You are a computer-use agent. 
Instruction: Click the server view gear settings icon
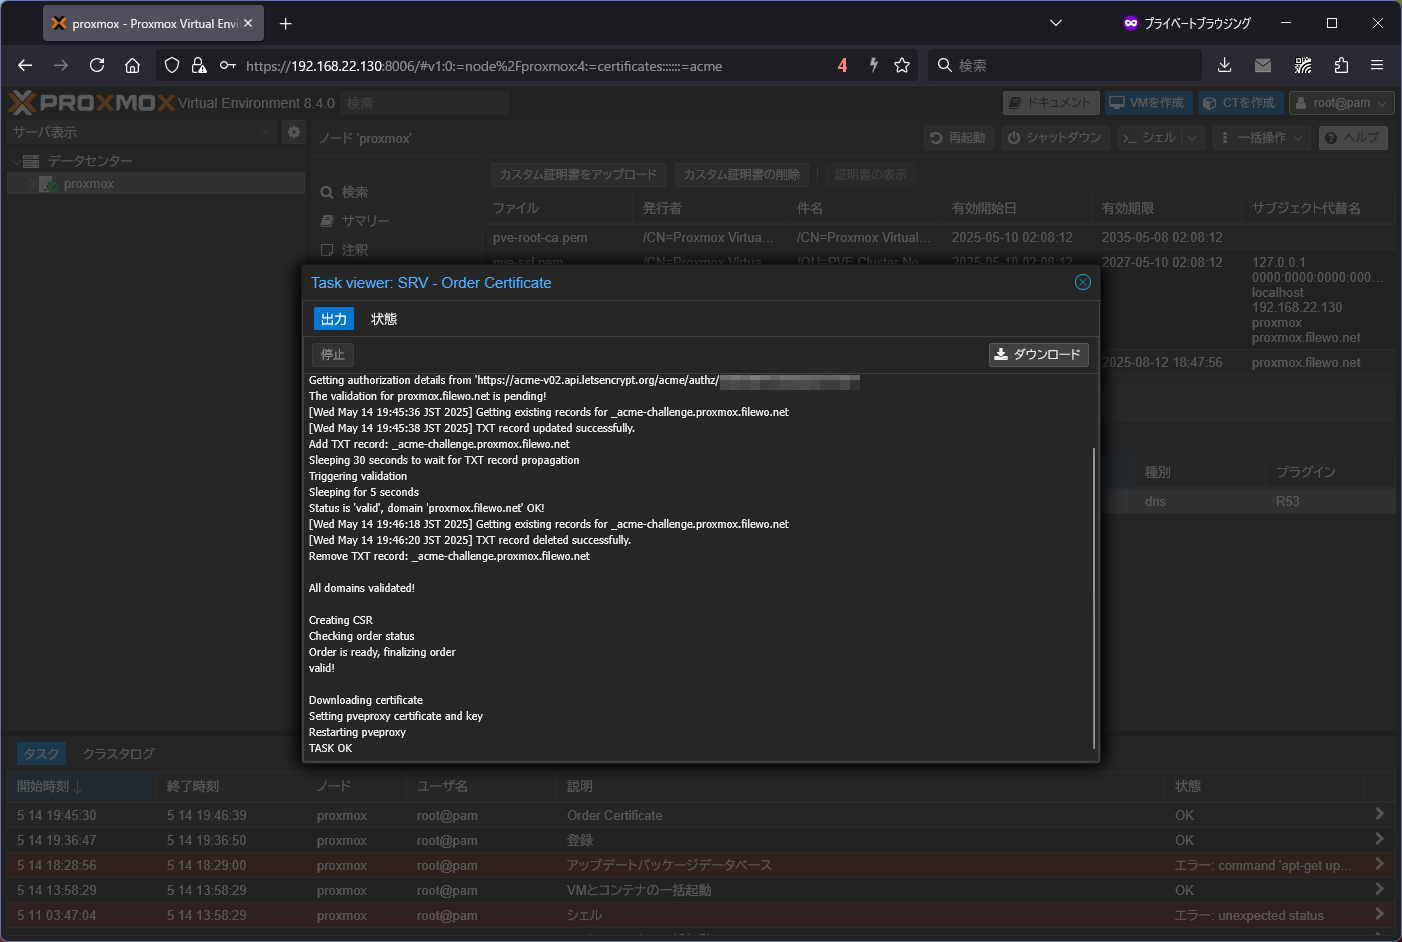tap(293, 132)
